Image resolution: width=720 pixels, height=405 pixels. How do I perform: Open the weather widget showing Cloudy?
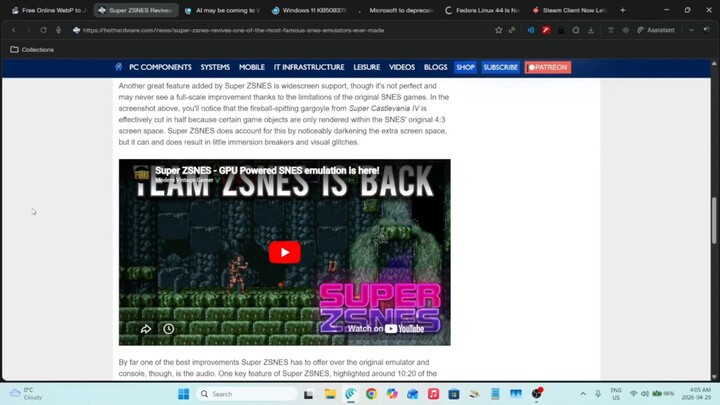click(27, 394)
